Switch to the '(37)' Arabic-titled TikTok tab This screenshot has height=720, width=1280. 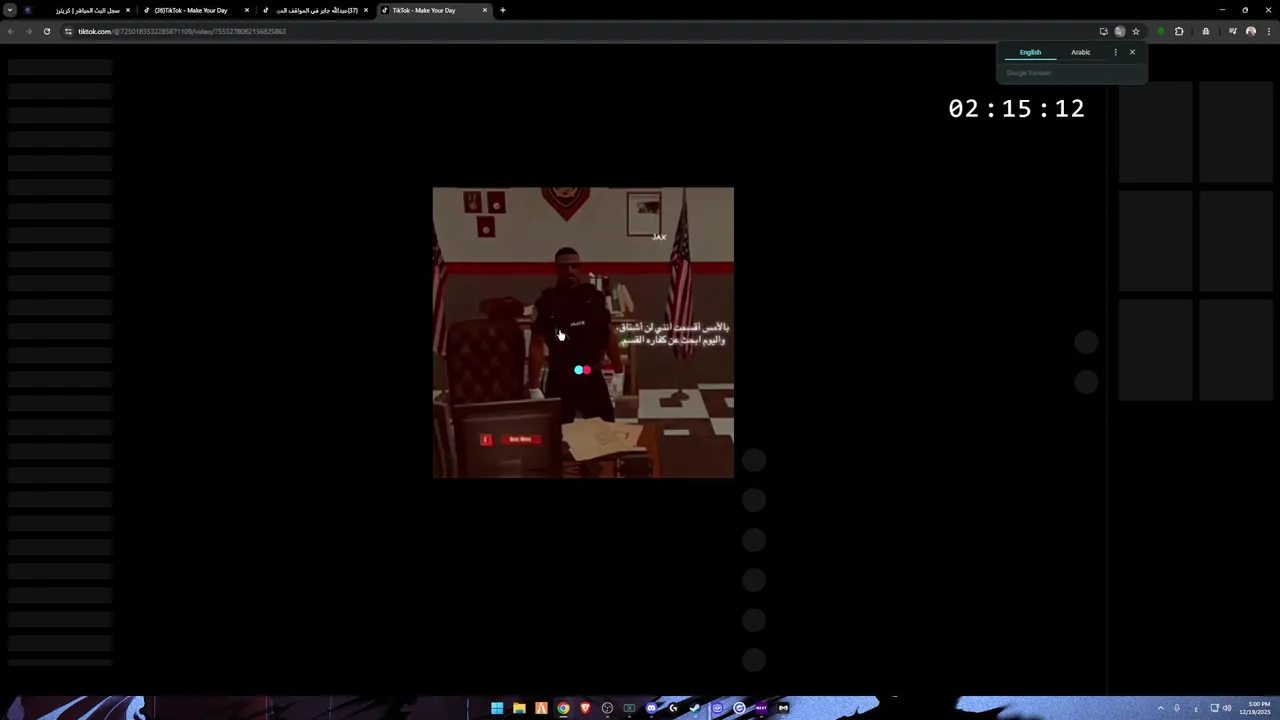click(314, 10)
